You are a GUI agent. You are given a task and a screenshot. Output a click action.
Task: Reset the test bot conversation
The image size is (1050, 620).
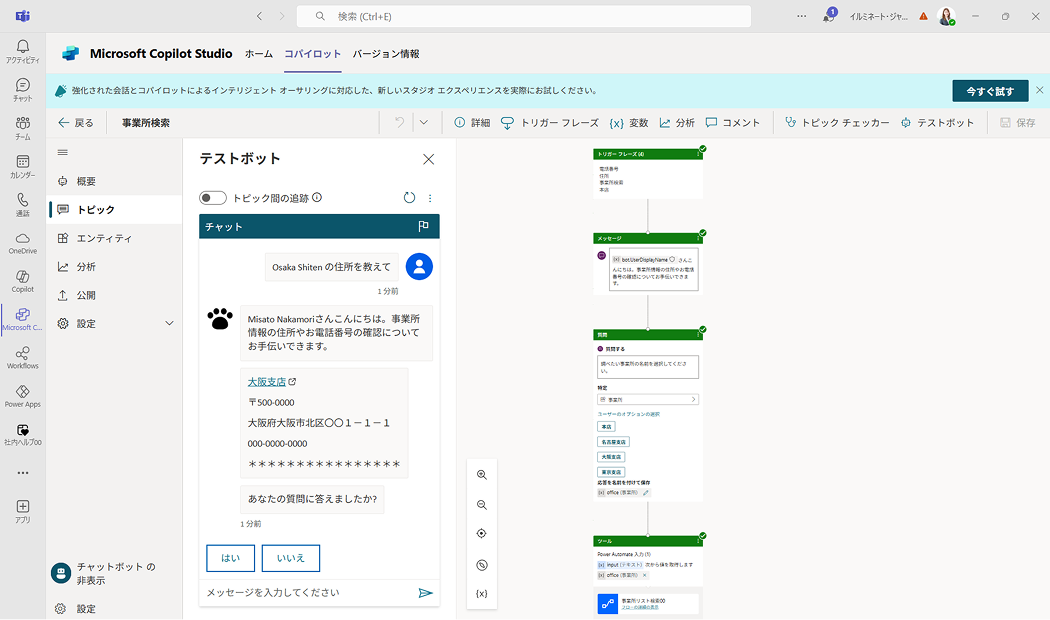click(x=409, y=198)
